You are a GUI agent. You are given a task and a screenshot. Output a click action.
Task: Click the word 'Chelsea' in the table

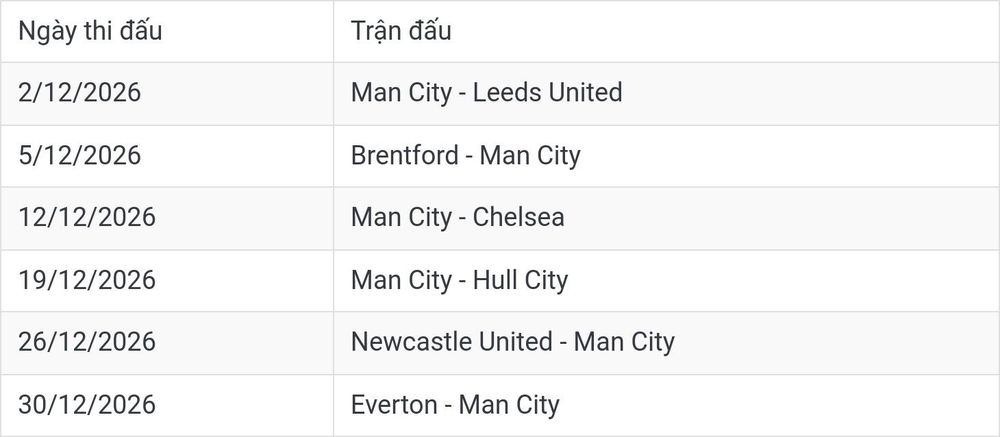pos(518,217)
